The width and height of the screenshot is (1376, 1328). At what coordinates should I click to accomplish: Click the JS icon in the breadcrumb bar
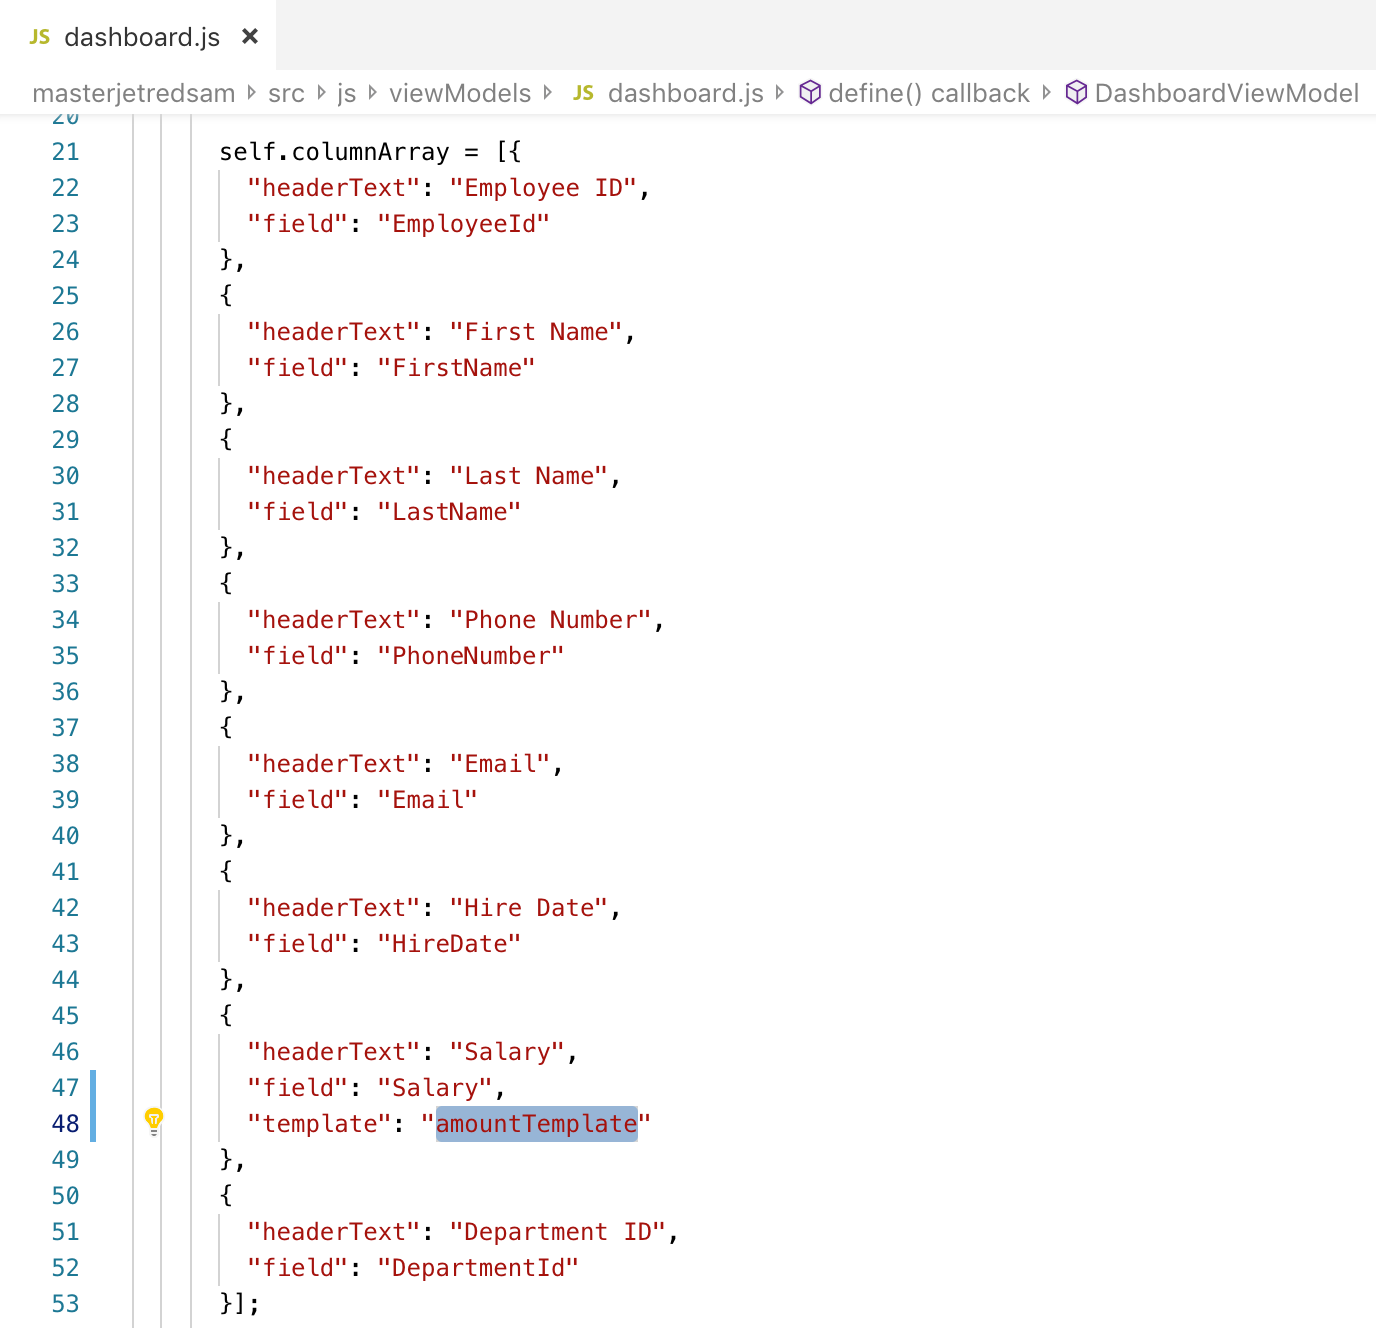(x=583, y=92)
